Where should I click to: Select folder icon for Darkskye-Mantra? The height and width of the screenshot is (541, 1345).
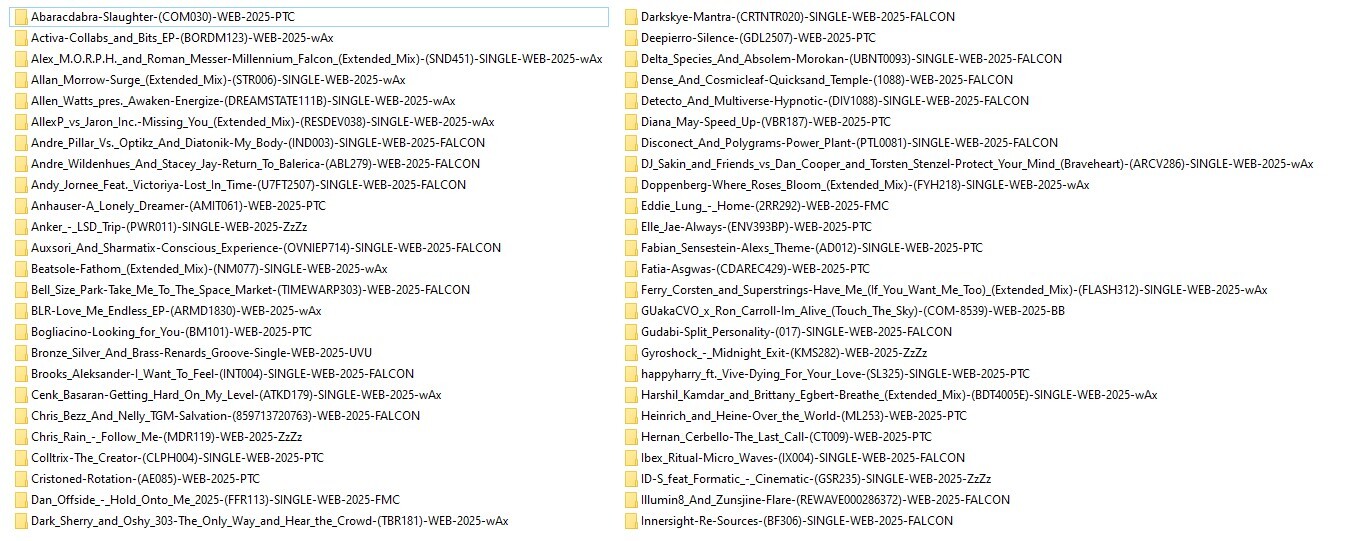point(631,17)
